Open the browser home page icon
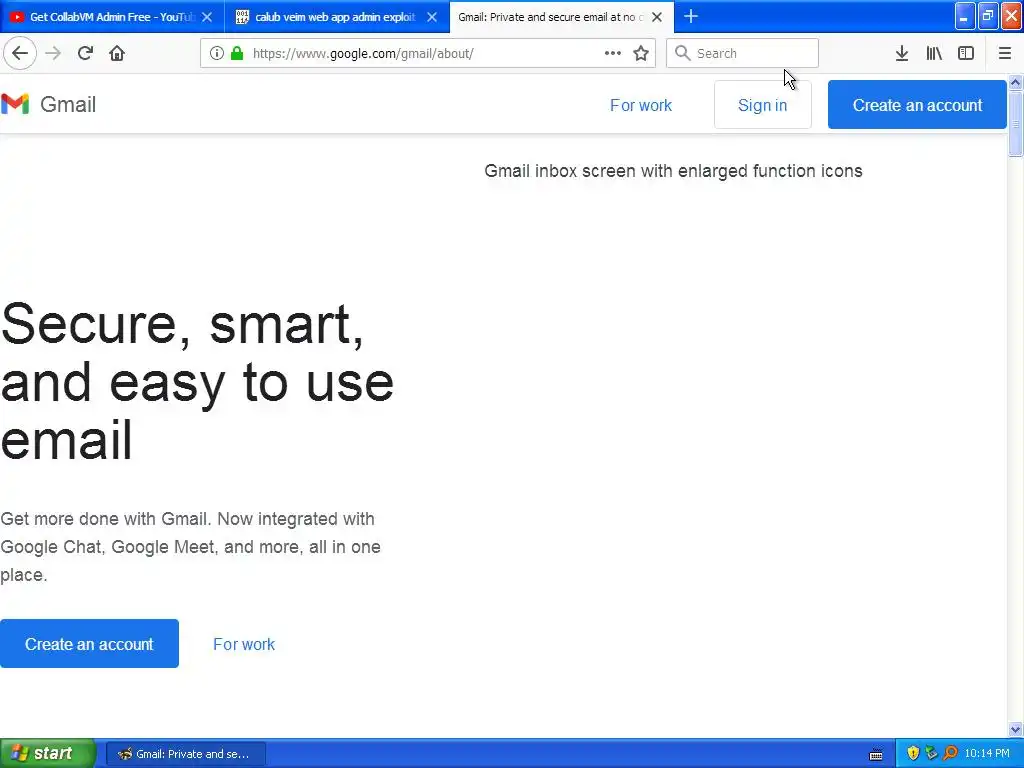The image size is (1024, 768). 117,53
